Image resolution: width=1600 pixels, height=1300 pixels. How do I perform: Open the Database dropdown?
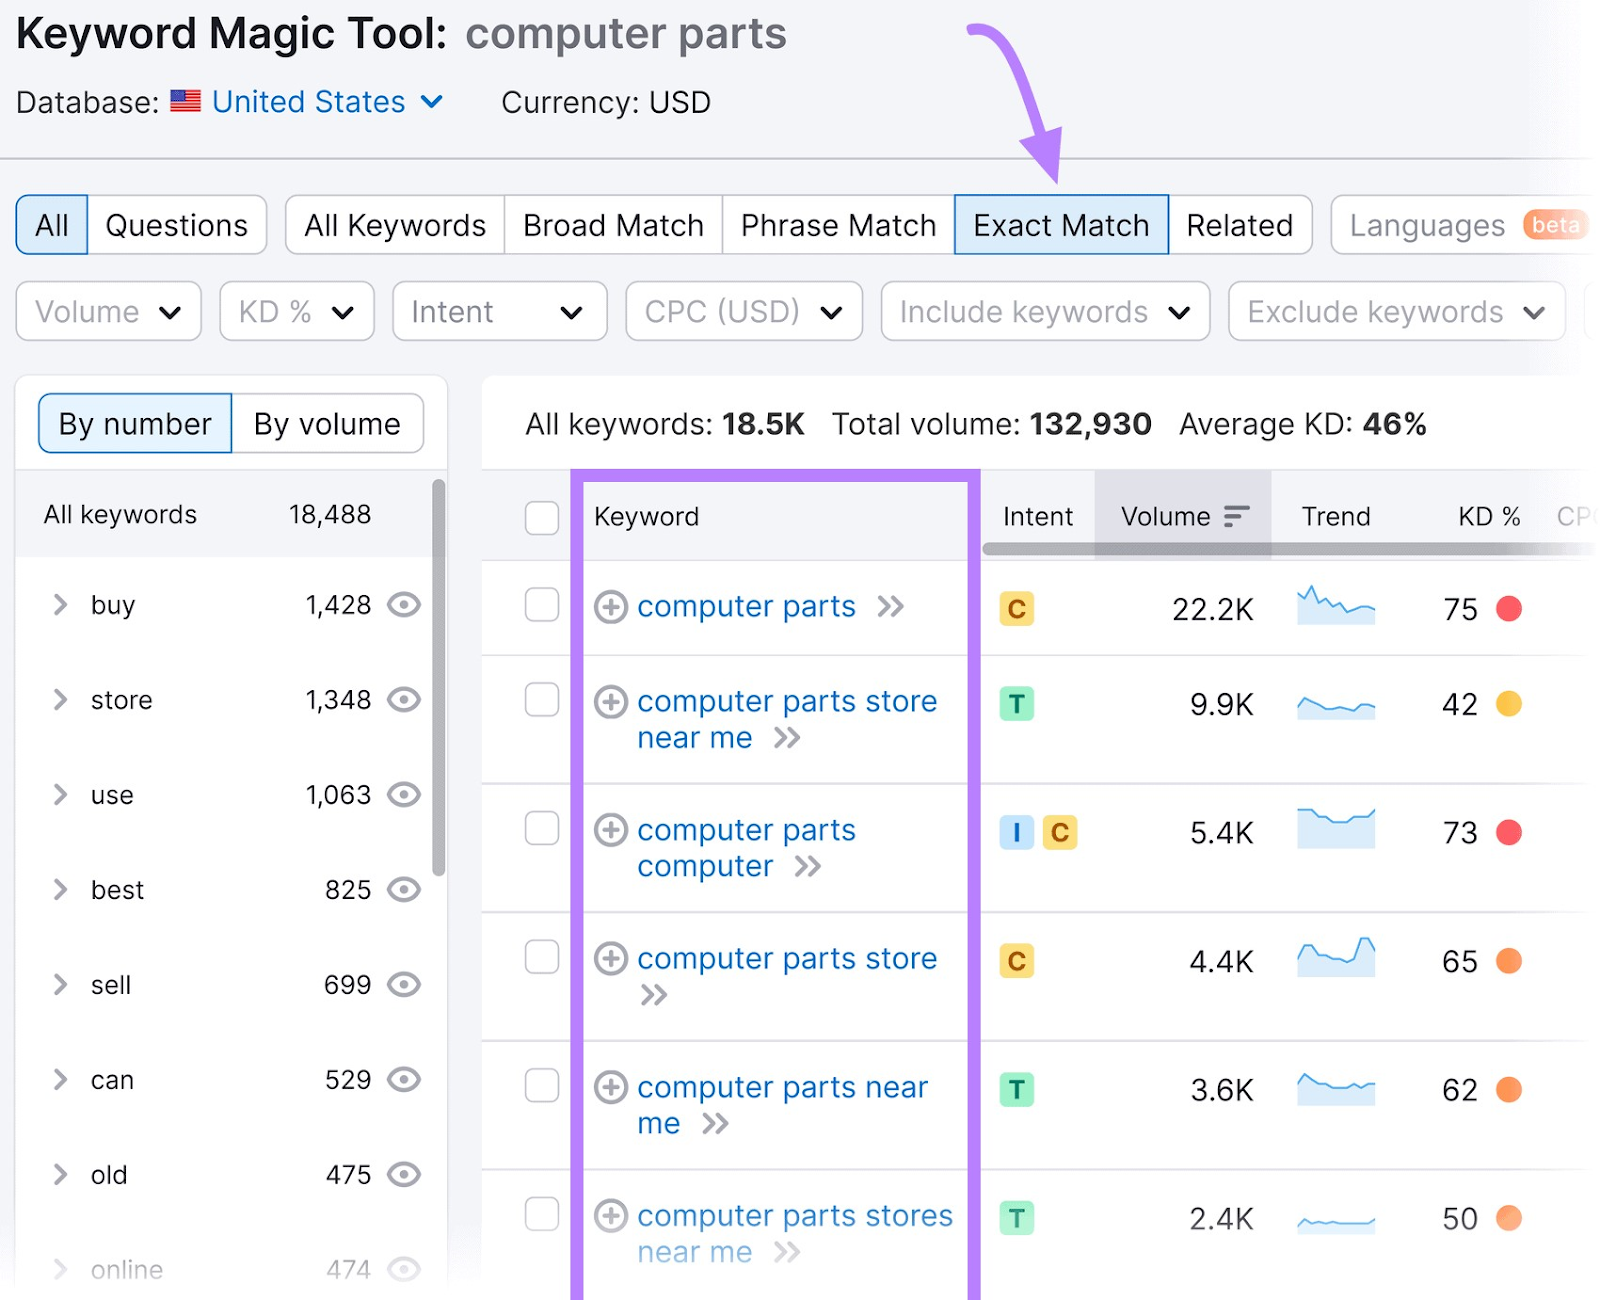coord(432,101)
